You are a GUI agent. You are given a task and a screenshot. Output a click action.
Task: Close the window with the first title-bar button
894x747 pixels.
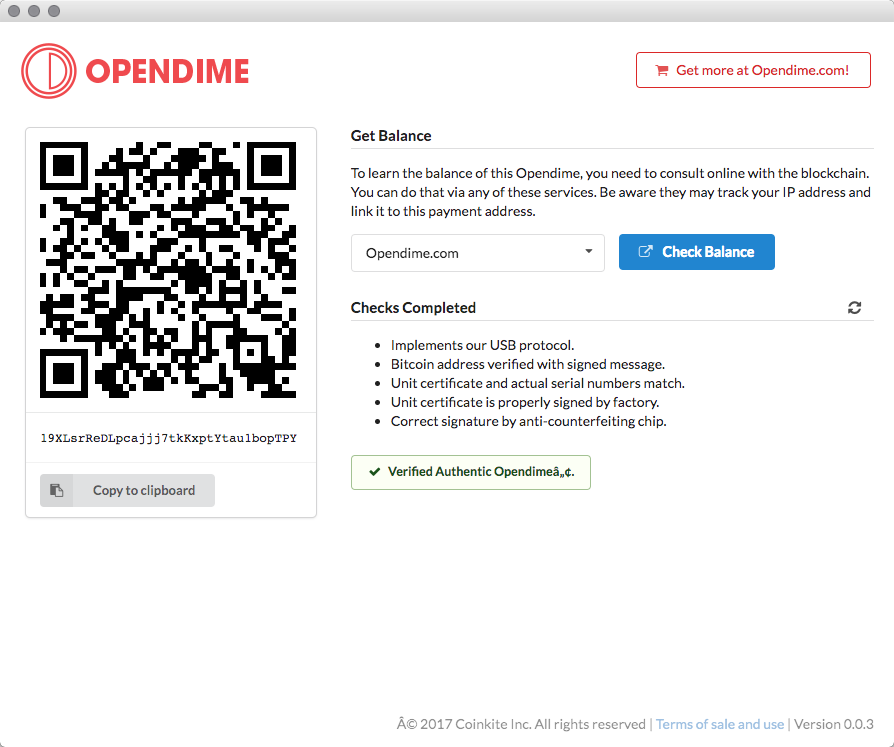point(14,11)
